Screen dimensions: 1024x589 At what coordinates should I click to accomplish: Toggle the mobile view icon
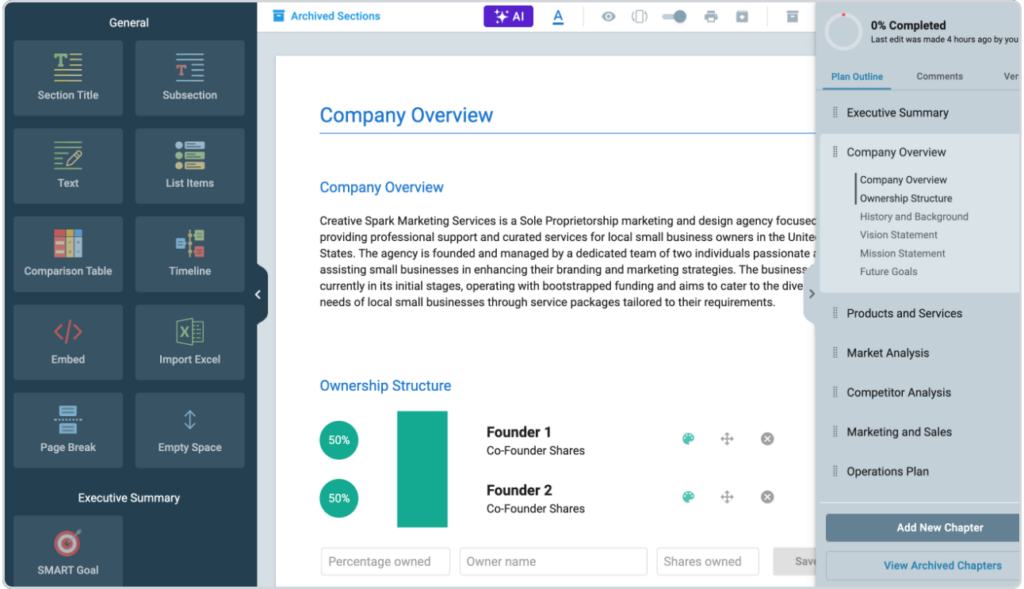(x=640, y=17)
